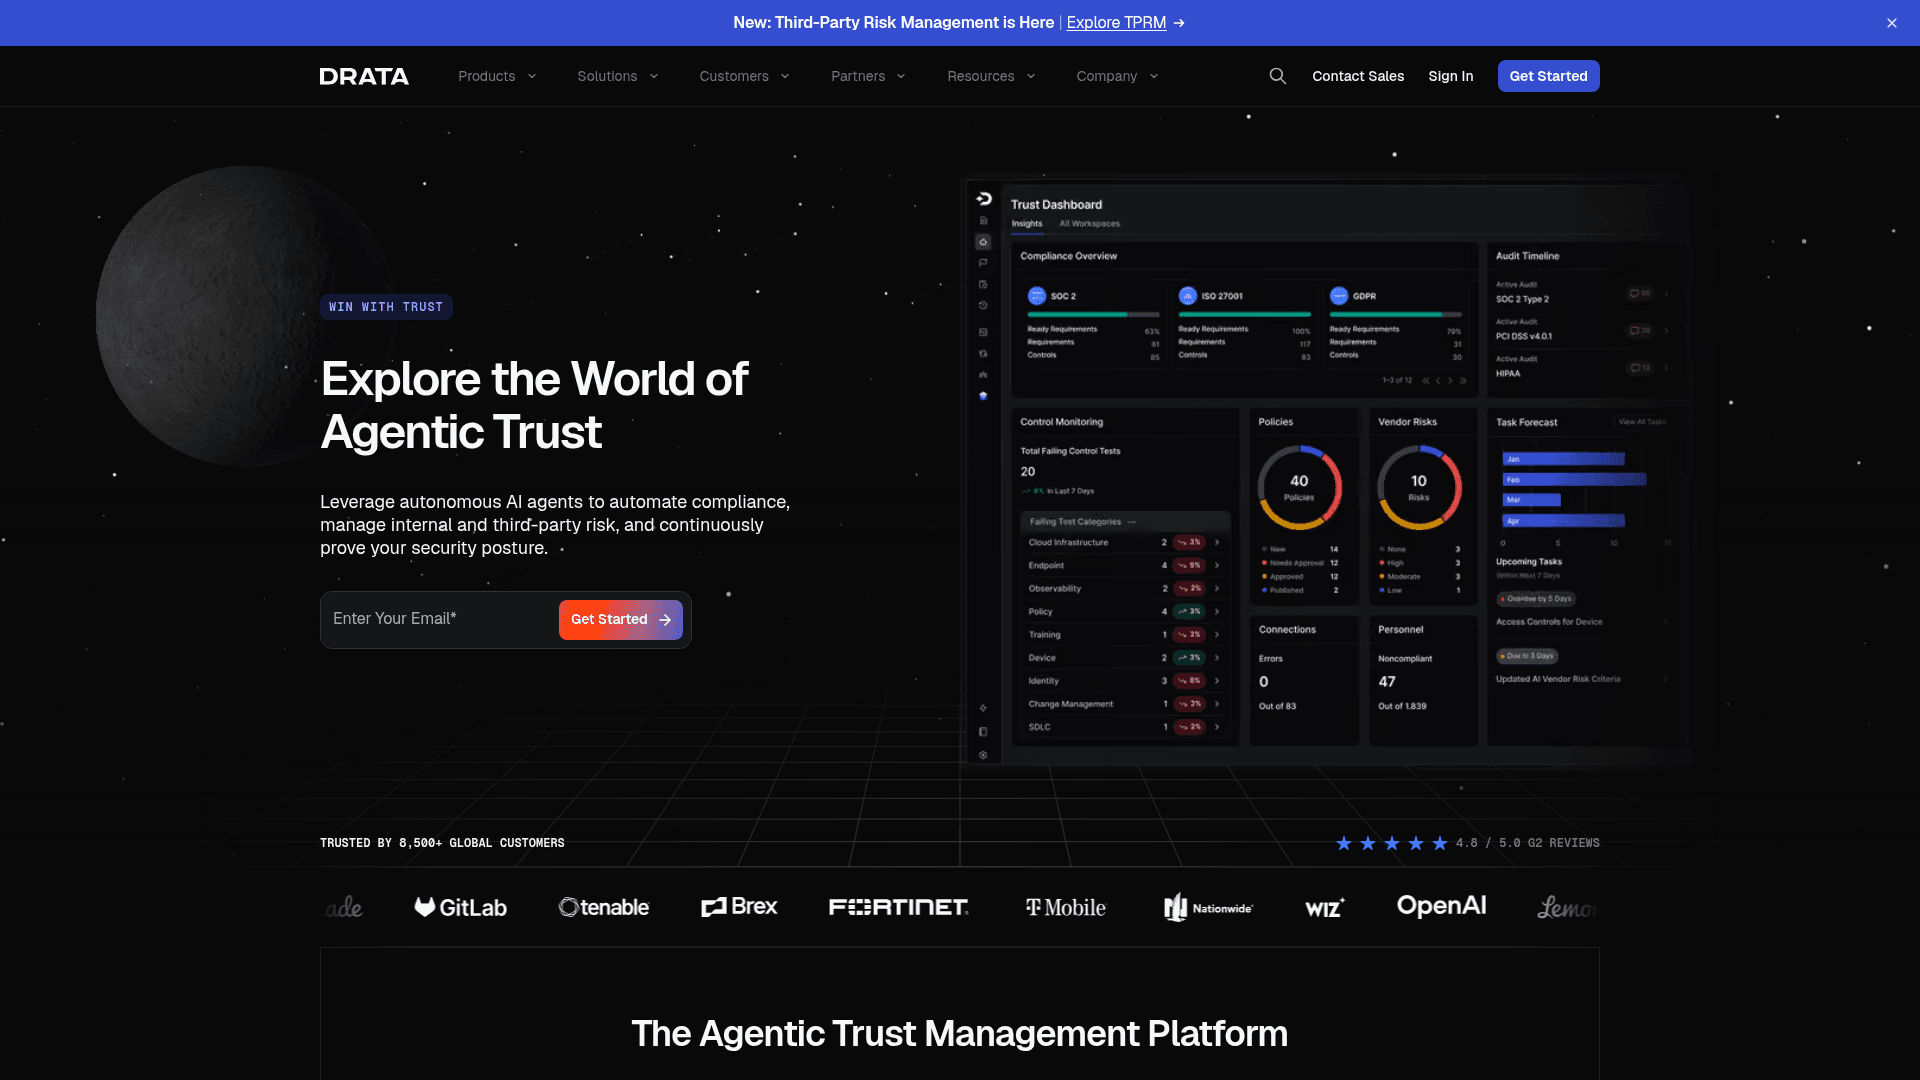This screenshot has height=1080, width=1920.
Task: Click the Contact Sales link
Action: click(x=1357, y=76)
